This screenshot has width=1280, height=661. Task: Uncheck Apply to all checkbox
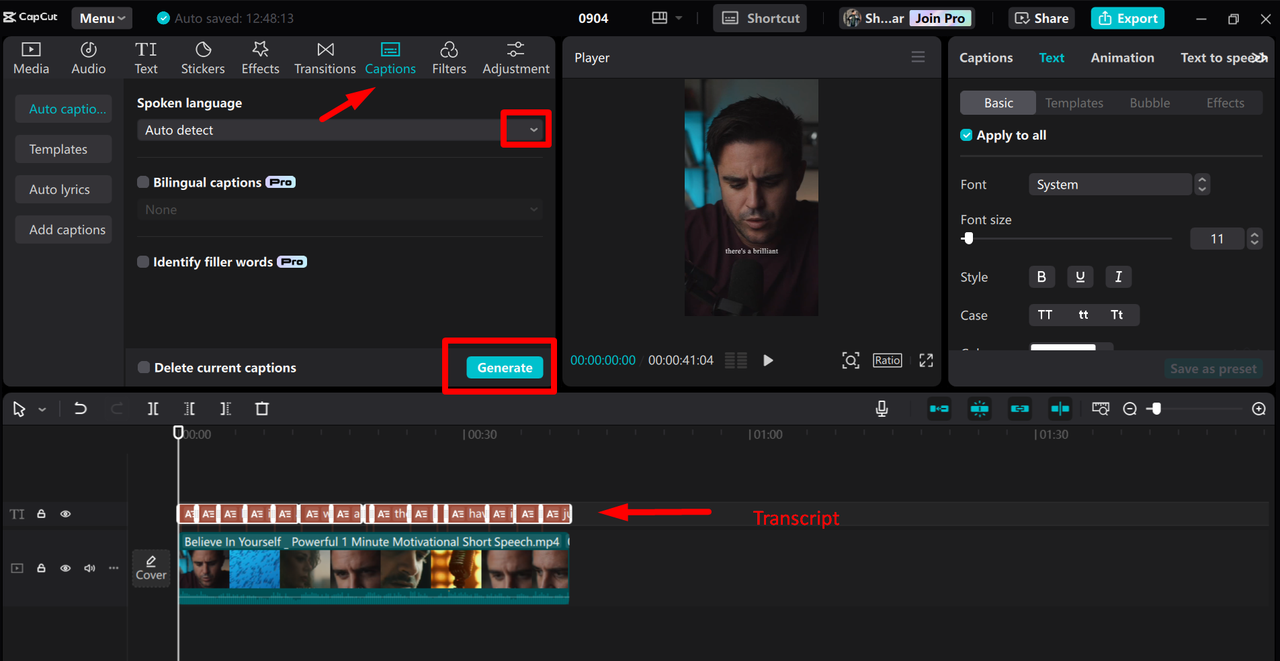click(966, 135)
